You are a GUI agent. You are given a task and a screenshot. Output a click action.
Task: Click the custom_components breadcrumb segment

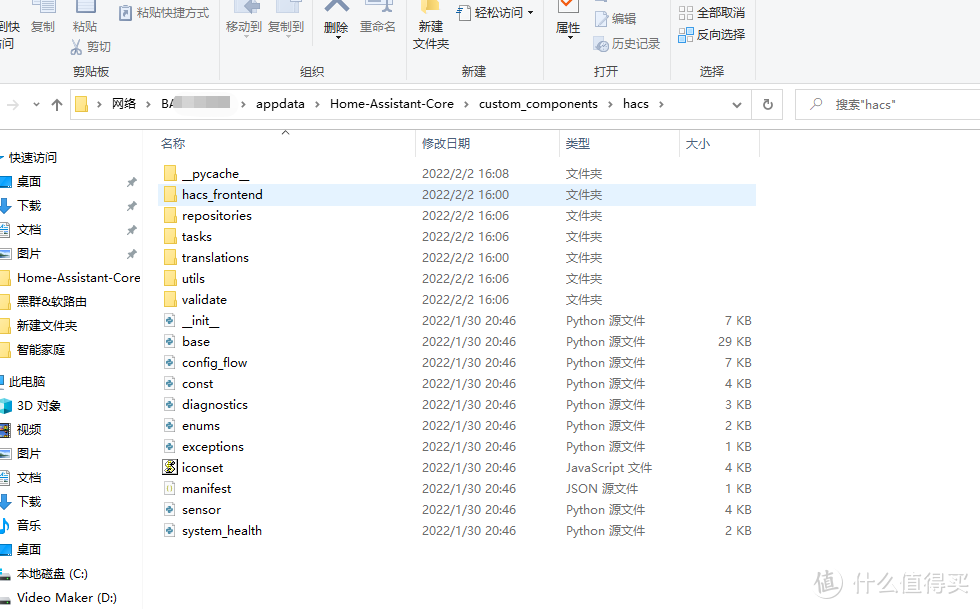click(538, 104)
